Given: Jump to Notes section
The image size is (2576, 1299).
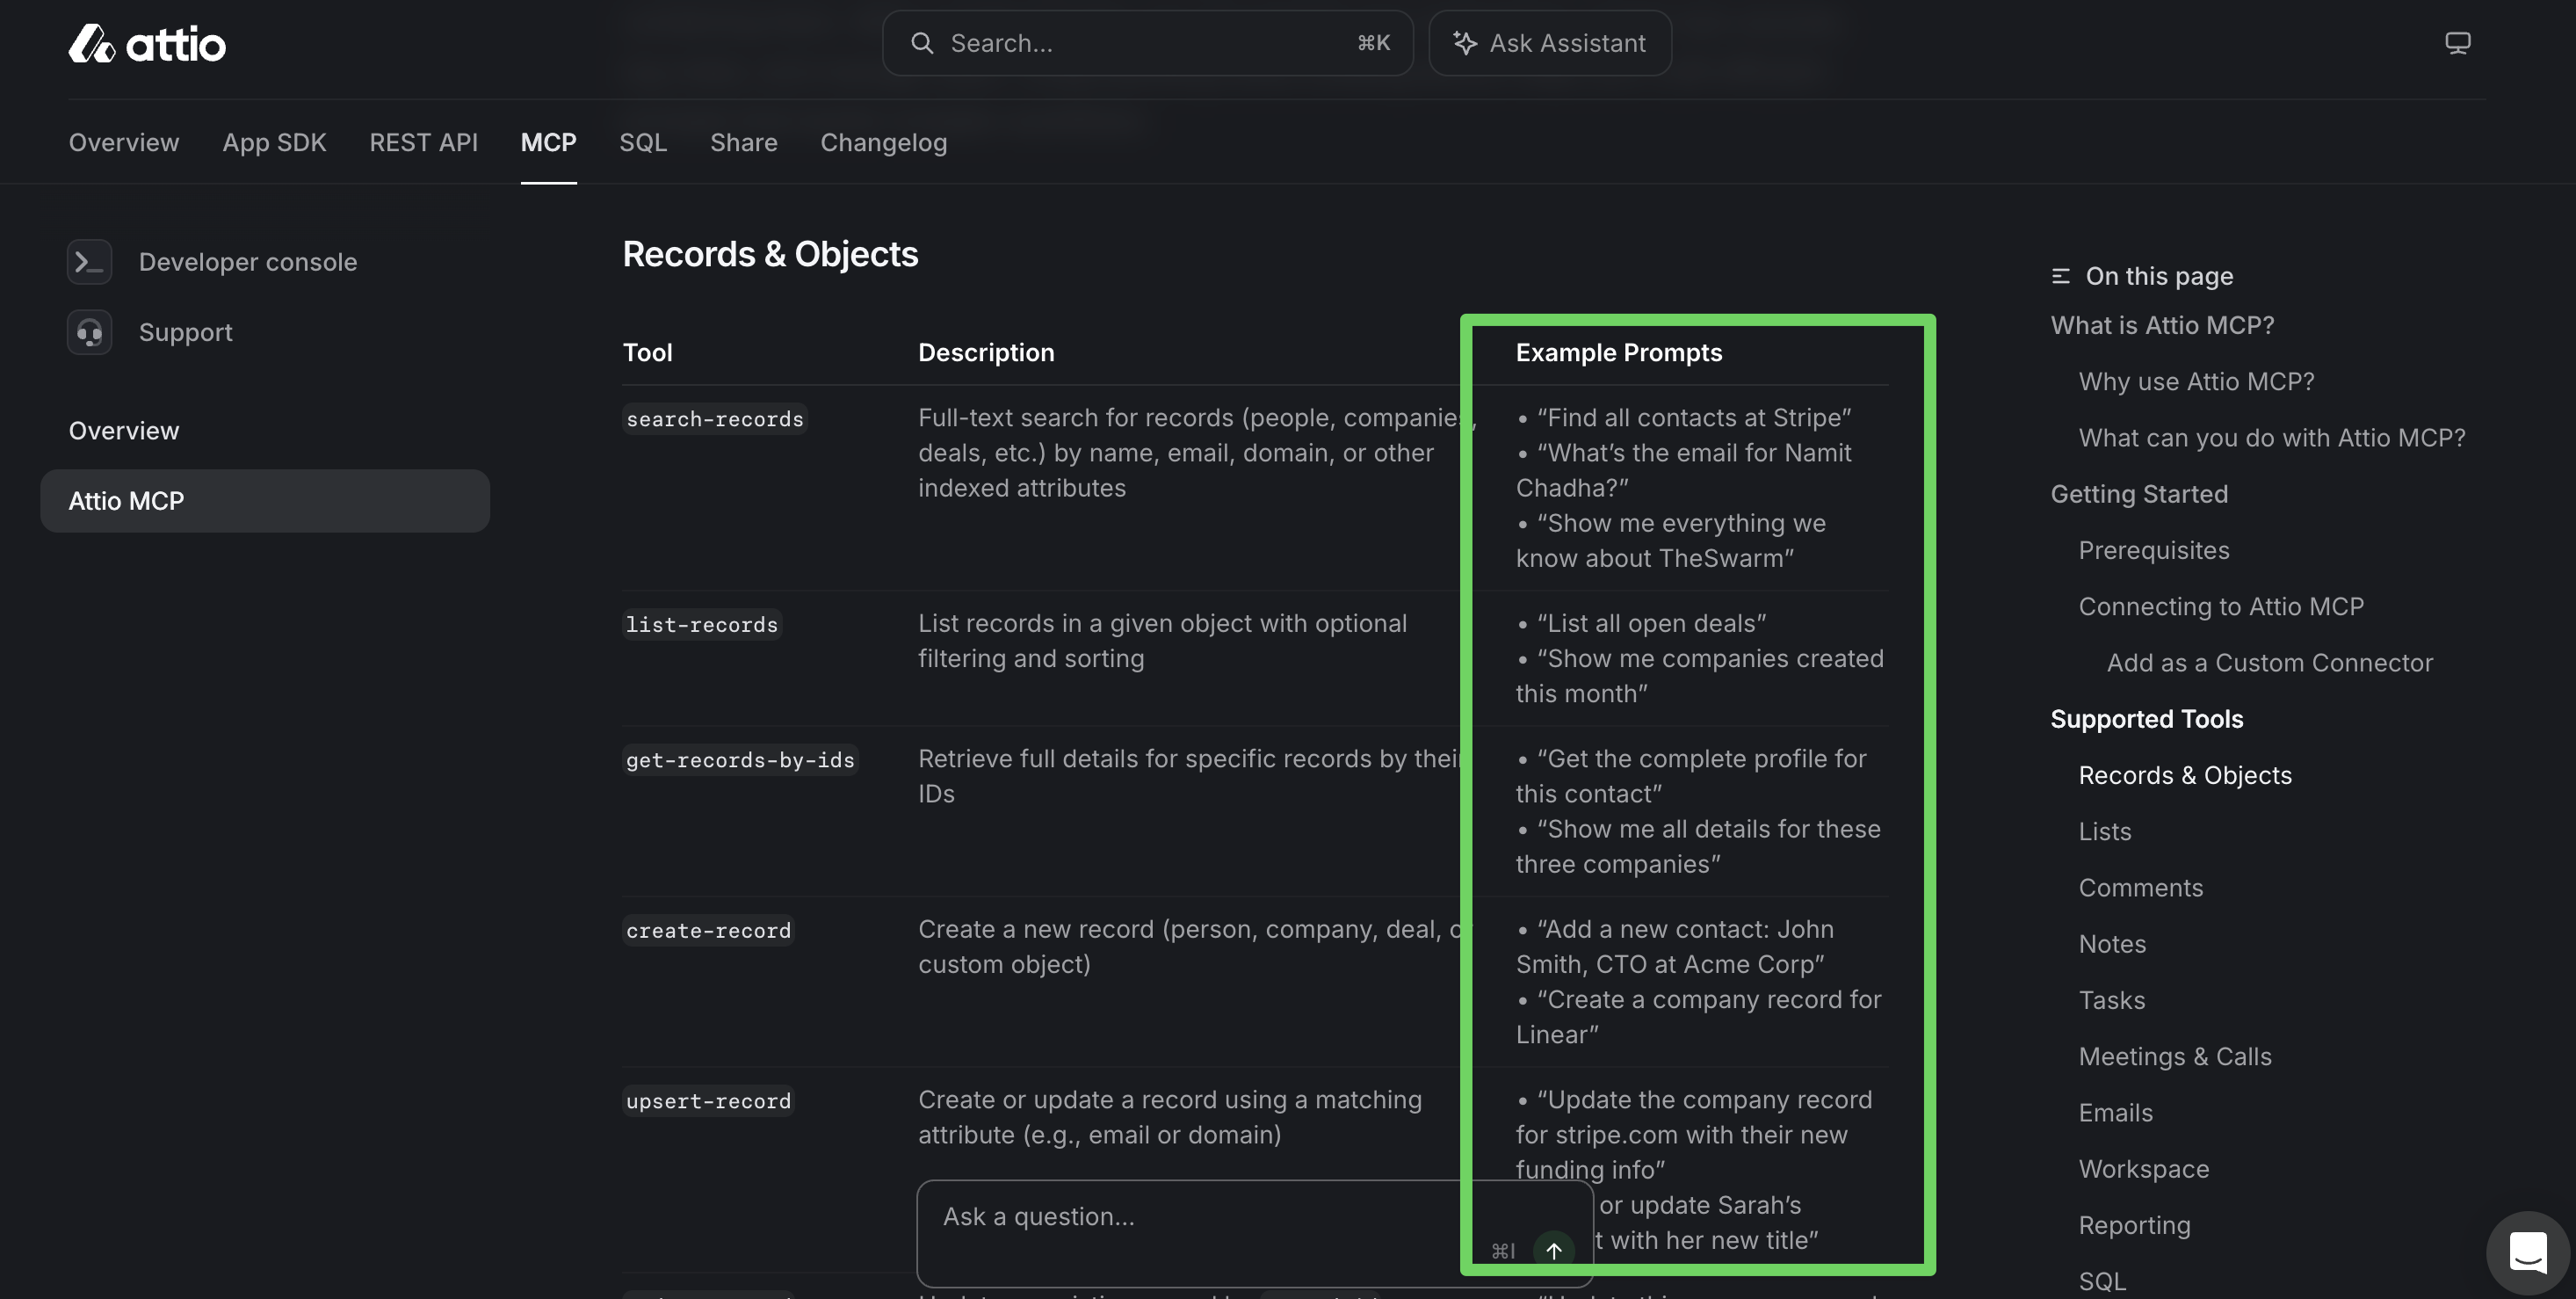Looking at the screenshot, I should [2112, 944].
